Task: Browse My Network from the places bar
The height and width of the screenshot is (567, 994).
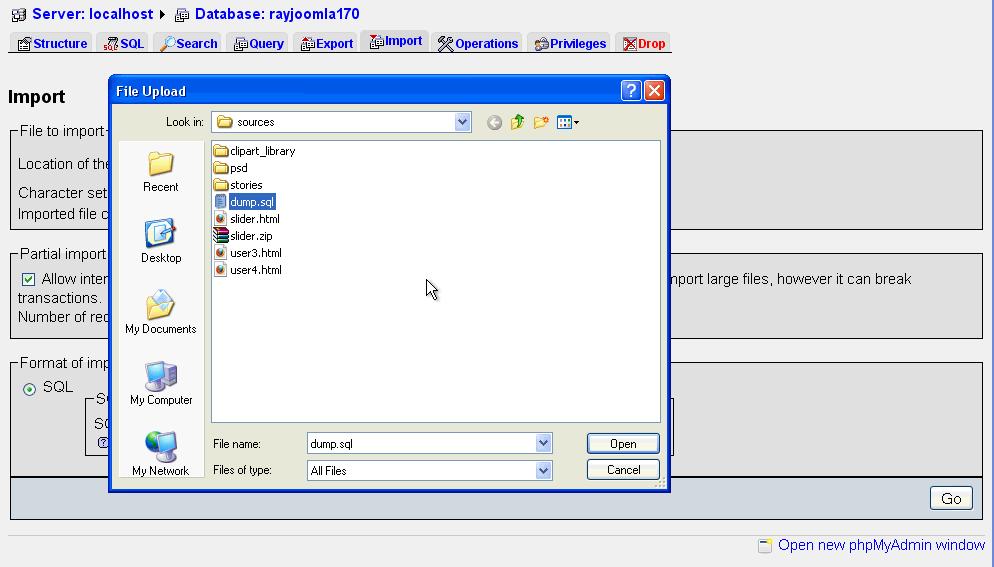Action: pyautogui.click(x=160, y=453)
